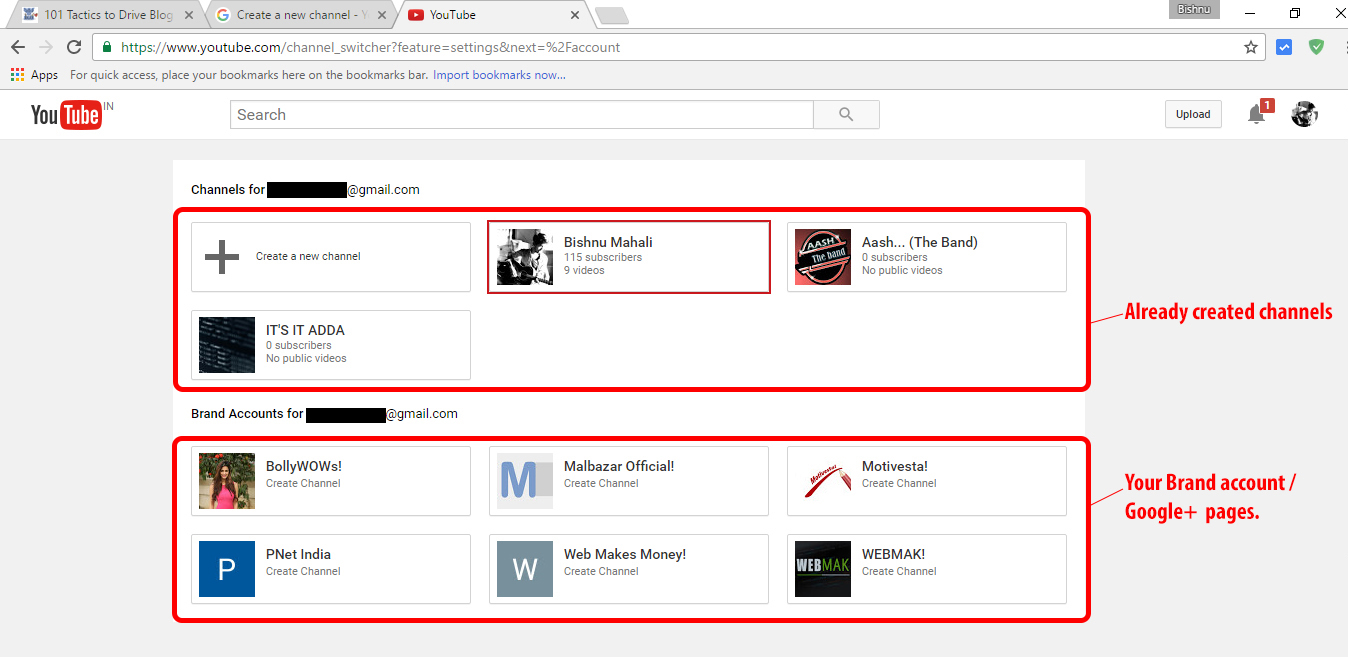Click BollyWOWs! profile picture
The height and width of the screenshot is (657, 1348).
pos(227,481)
